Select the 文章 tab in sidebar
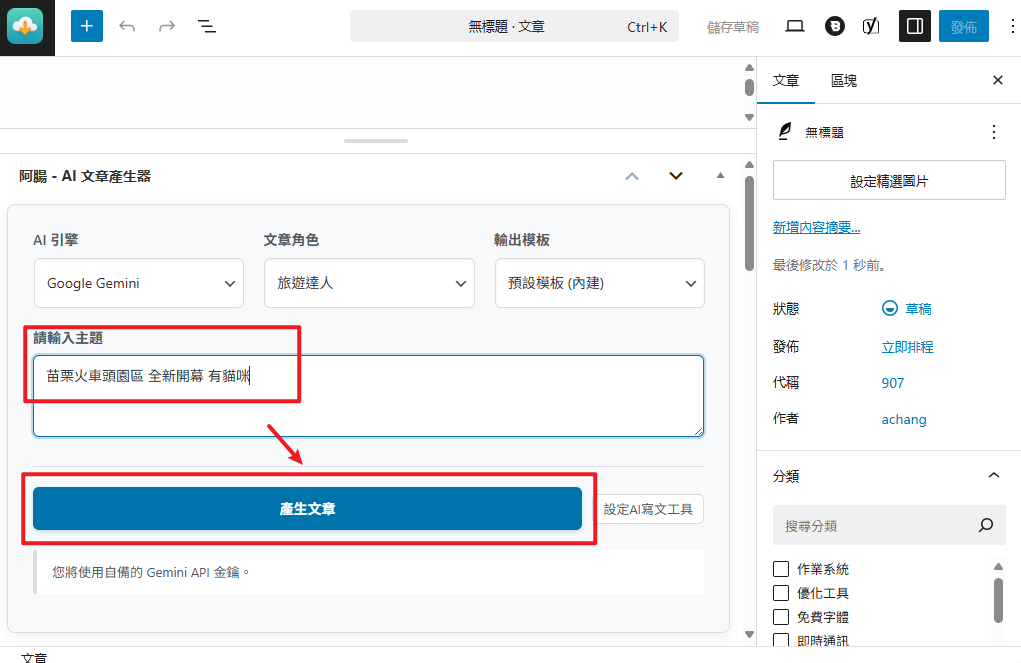This screenshot has width=1021, height=663. point(786,81)
